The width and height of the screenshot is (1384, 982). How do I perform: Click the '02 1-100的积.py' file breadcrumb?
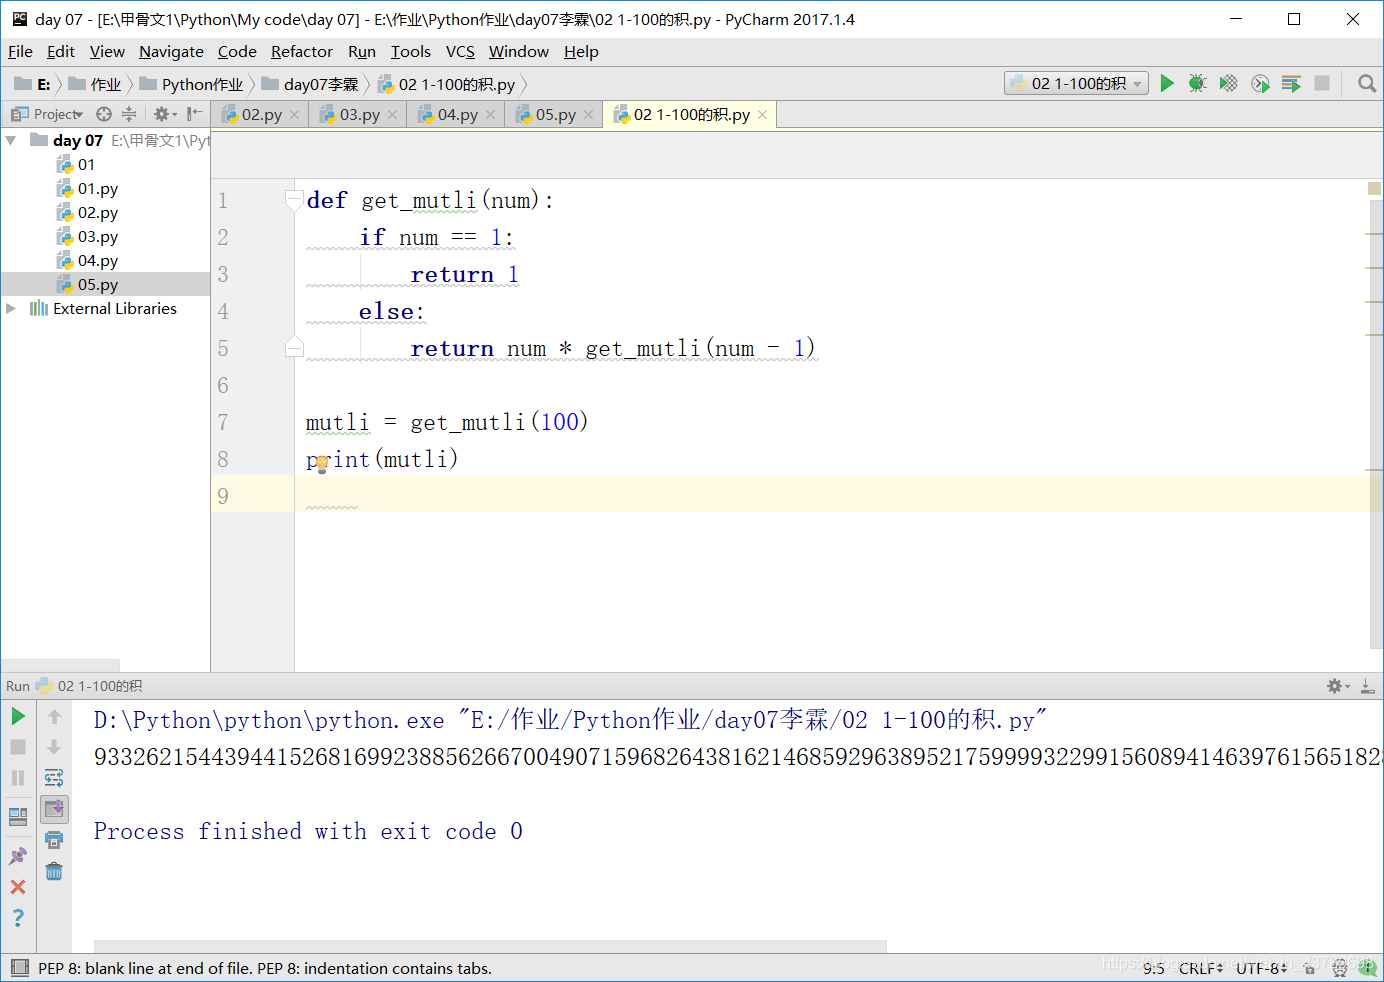tap(446, 84)
